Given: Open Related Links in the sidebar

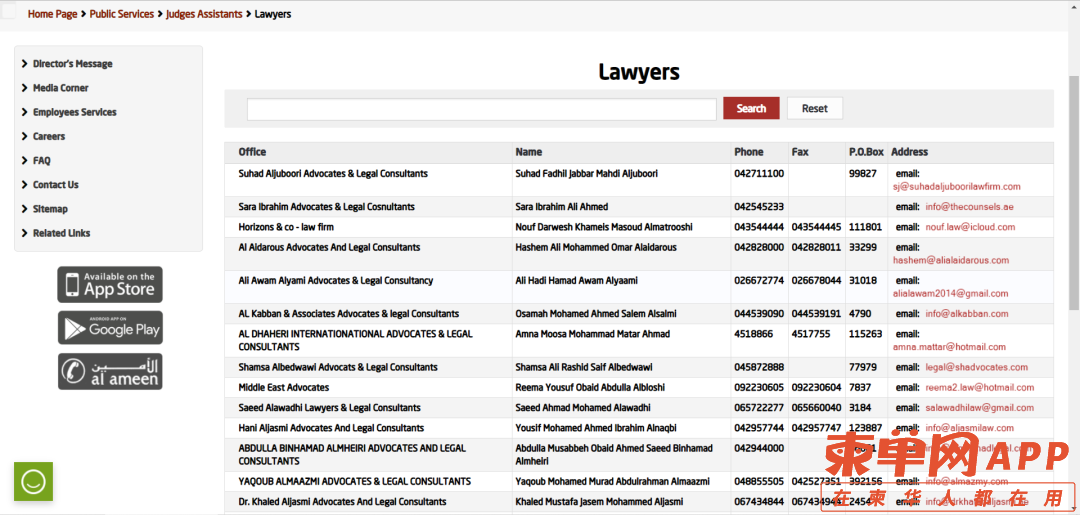Looking at the screenshot, I should tap(61, 233).
